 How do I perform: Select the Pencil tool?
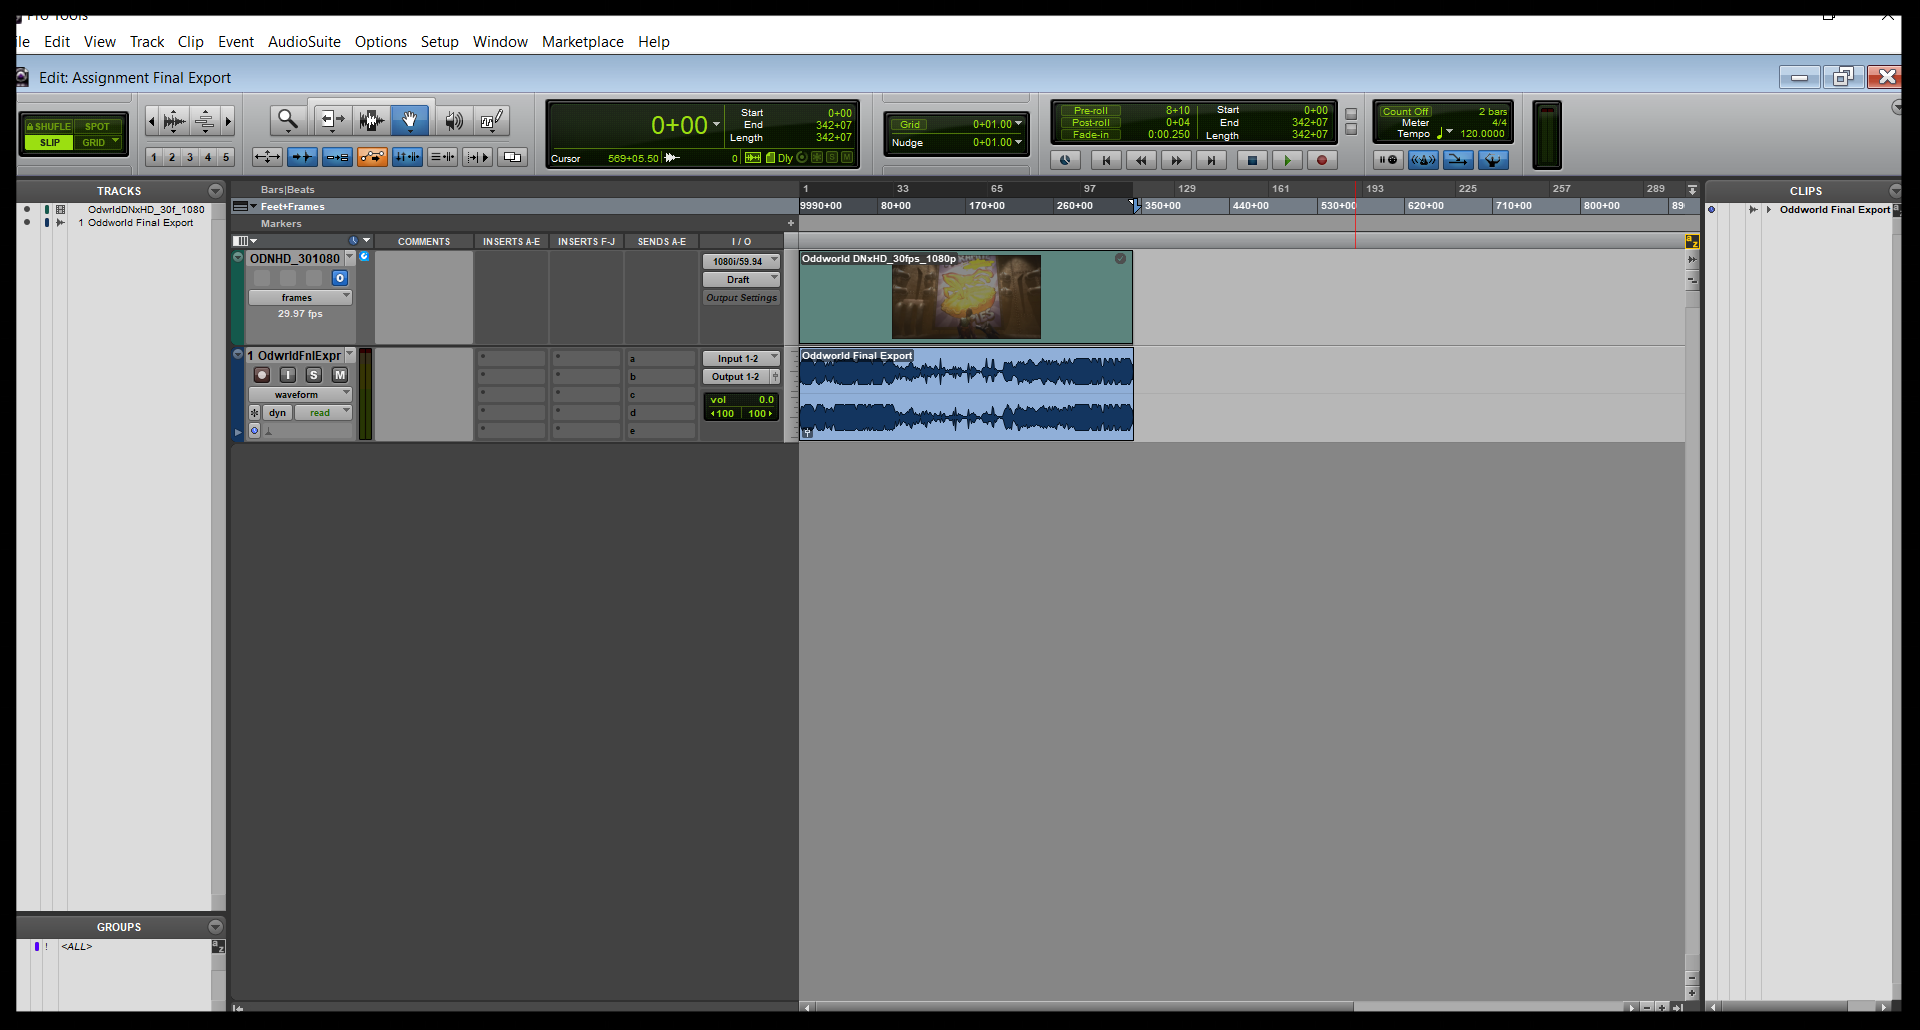click(491, 121)
